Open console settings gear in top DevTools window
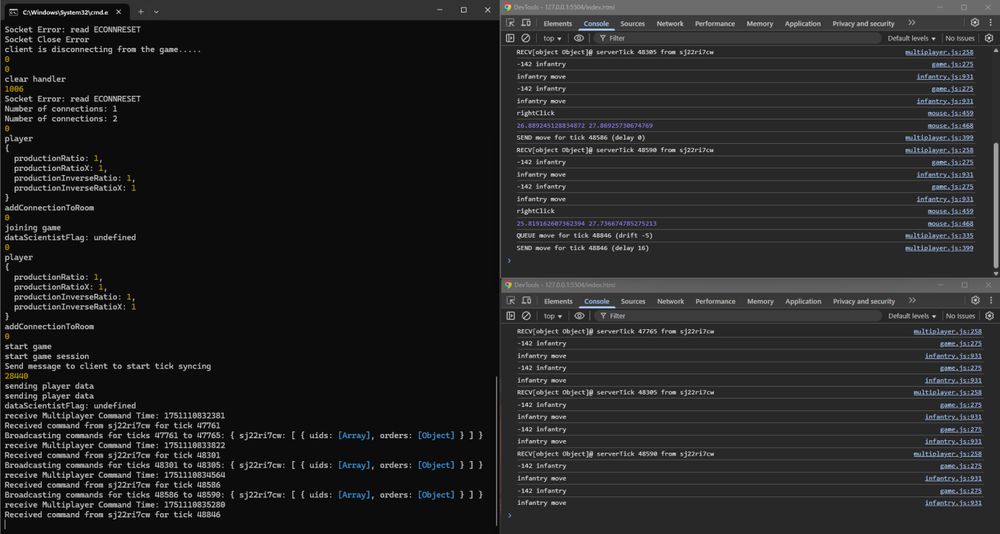The width and height of the screenshot is (1000, 534). coord(989,38)
